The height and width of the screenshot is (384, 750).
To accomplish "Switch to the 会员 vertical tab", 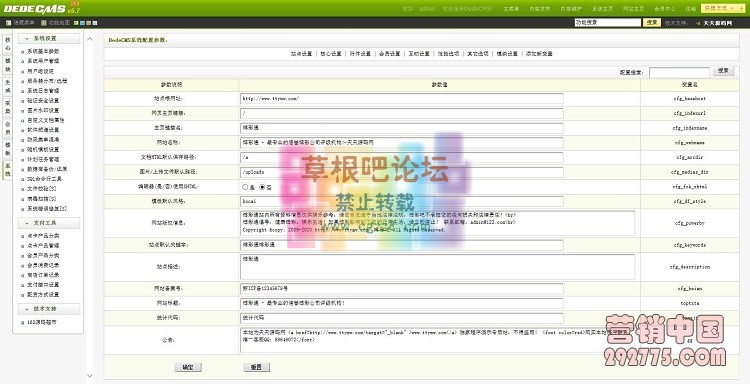I will click(7, 128).
